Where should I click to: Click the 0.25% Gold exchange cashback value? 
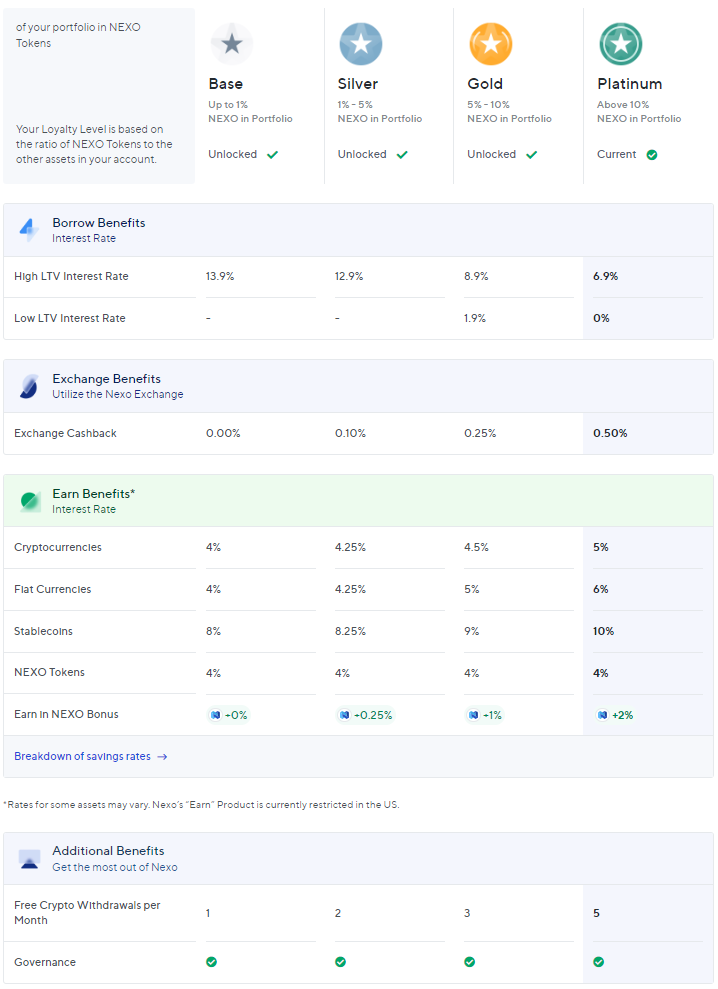coord(480,433)
